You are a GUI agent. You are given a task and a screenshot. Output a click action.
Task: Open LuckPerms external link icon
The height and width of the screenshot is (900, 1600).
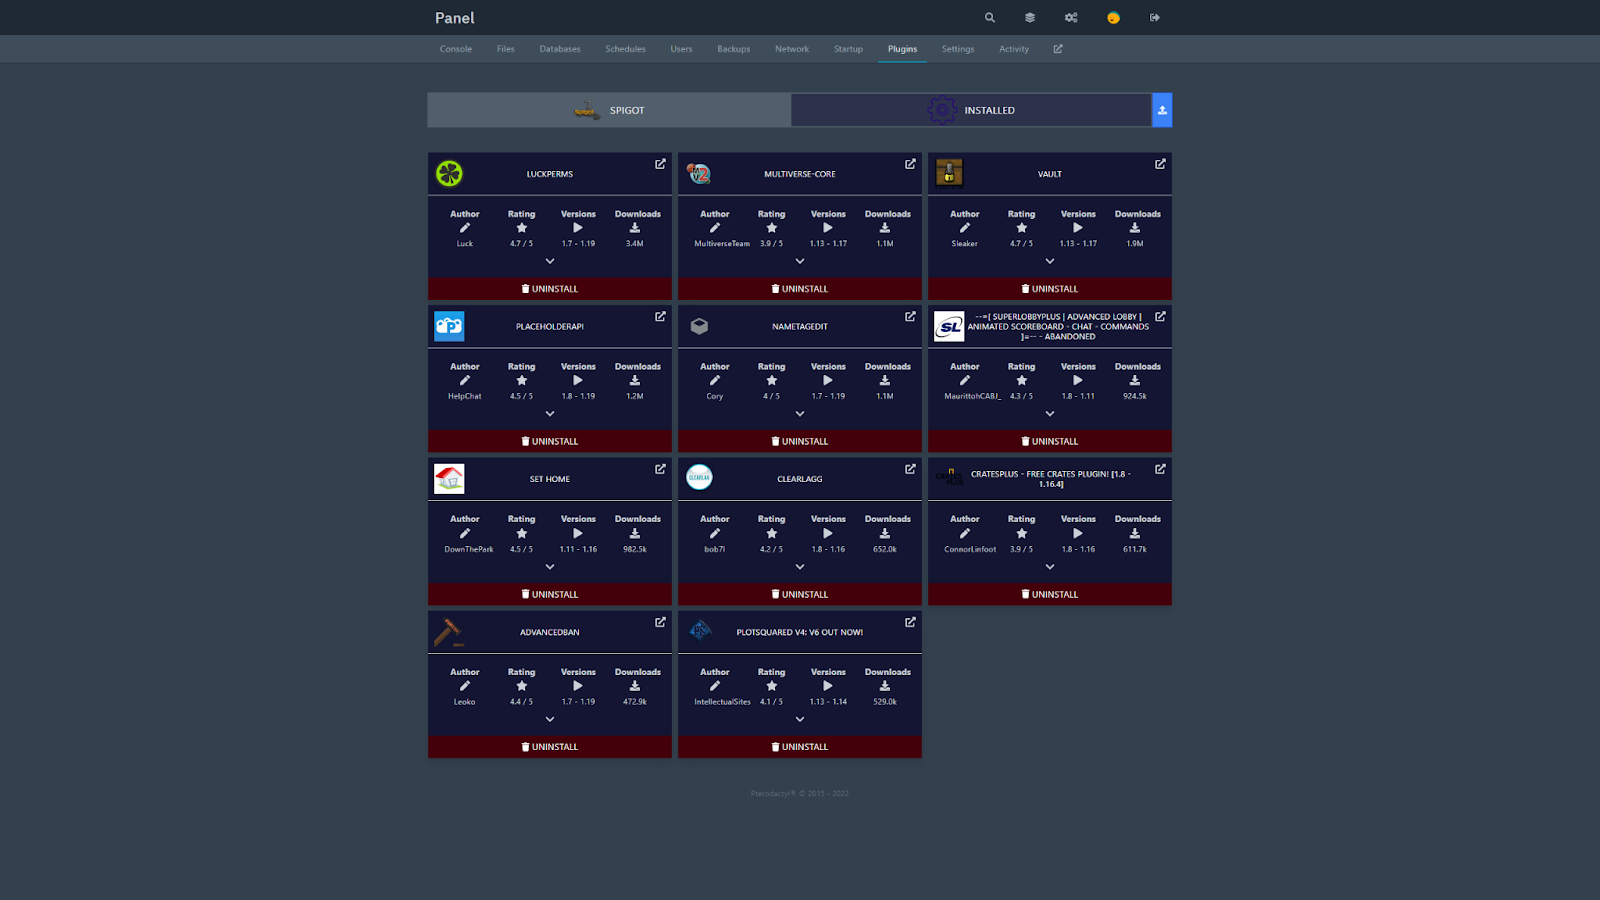point(660,164)
